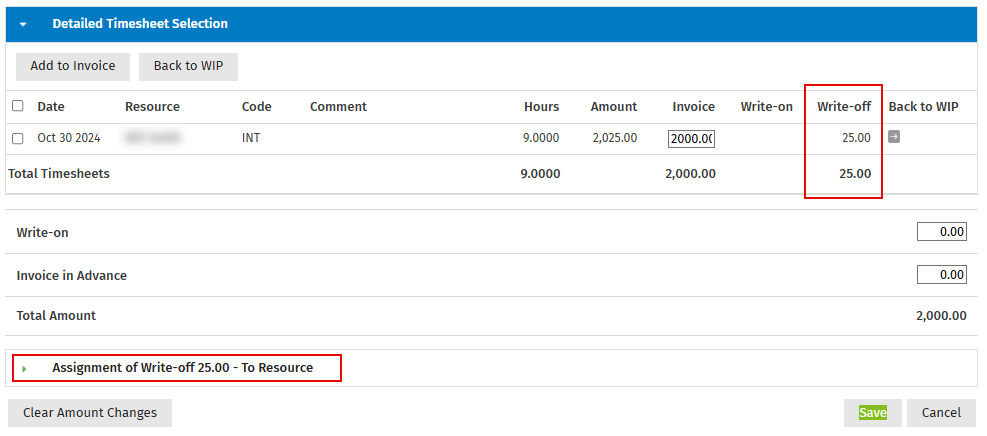Click the Oct 30 2024 date cell
Screen dimensions: 987x436
click(69, 138)
